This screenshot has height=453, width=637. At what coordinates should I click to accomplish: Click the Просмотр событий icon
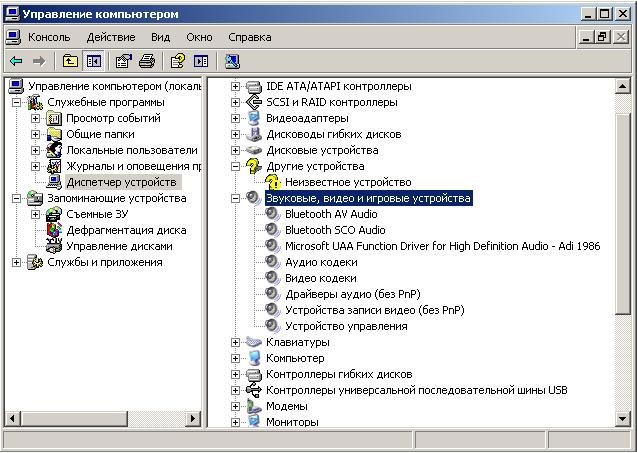pos(54,118)
